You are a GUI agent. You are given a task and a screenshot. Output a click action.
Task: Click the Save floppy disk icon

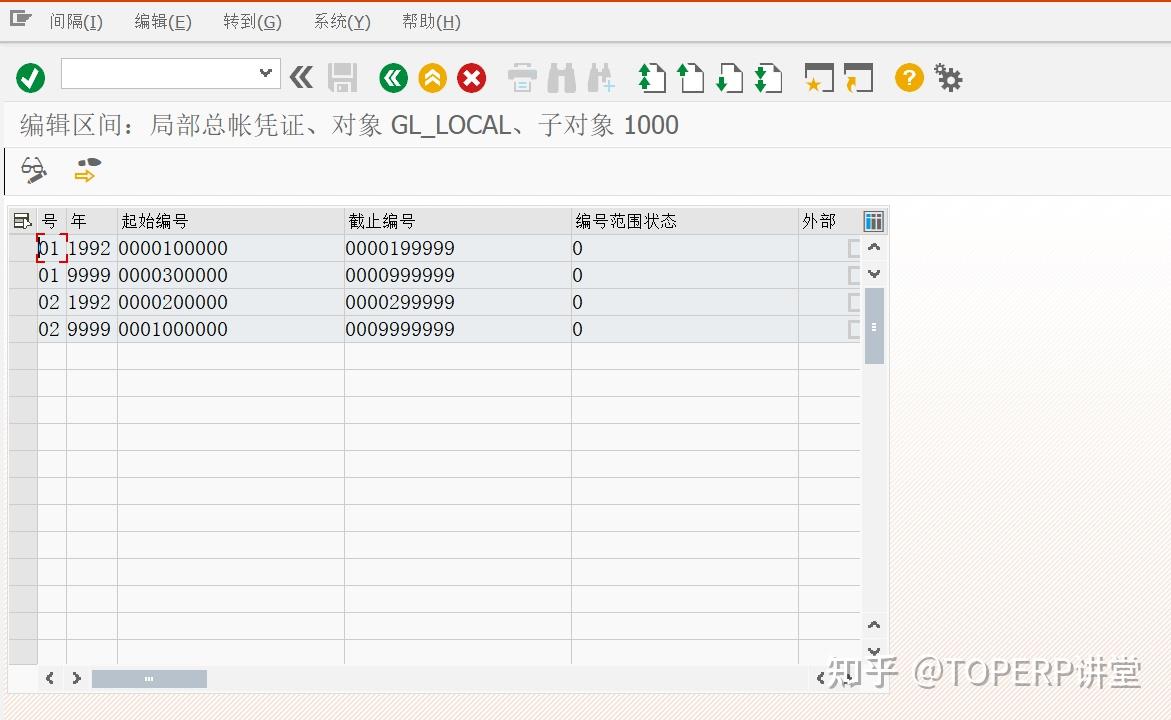343,78
